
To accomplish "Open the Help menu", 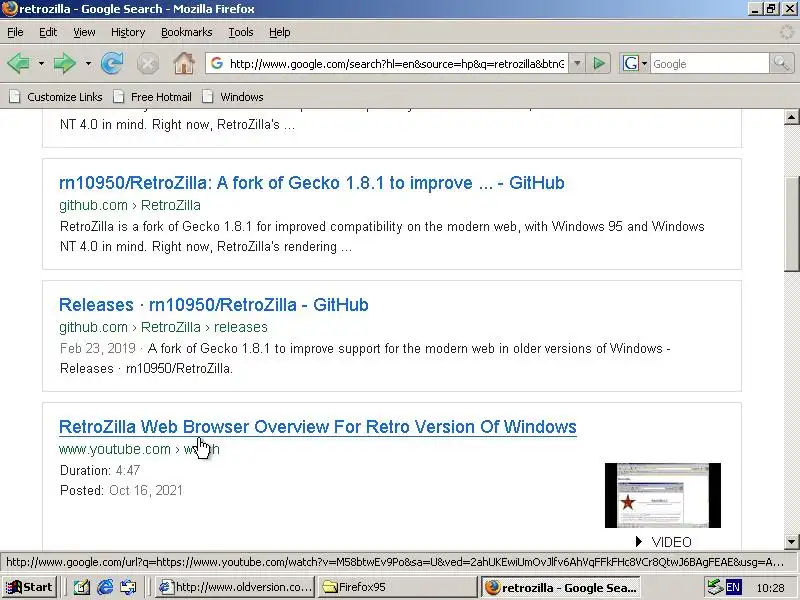I will click(x=280, y=32).
